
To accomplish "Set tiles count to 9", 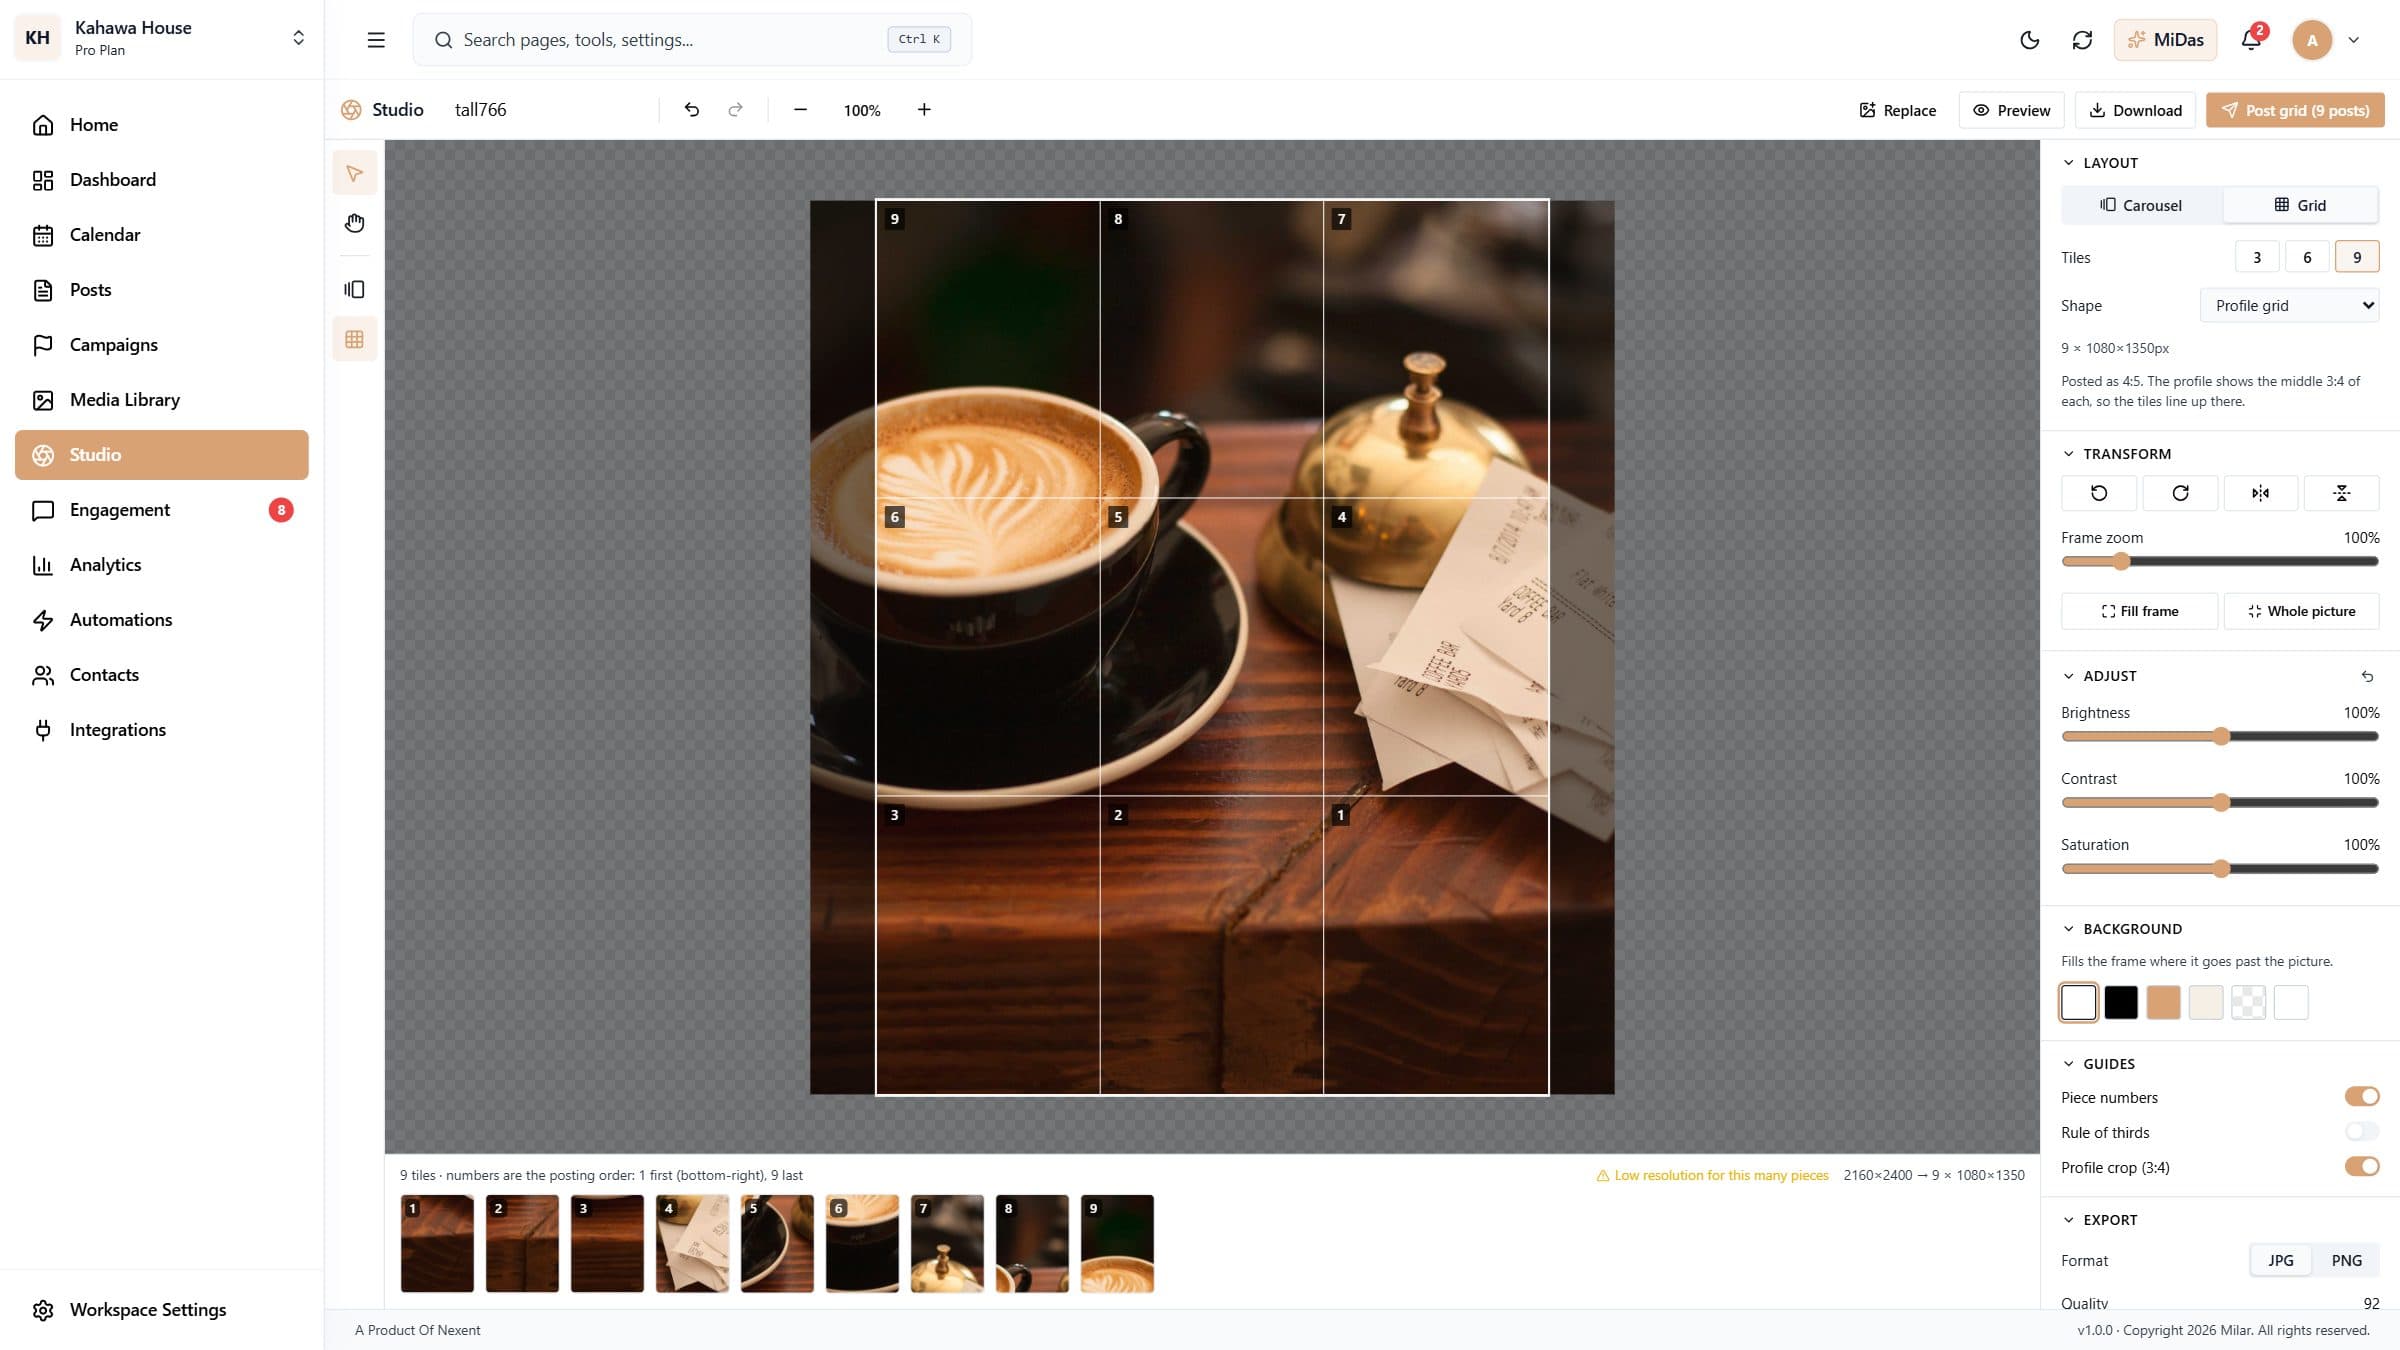I will 2357,257.
